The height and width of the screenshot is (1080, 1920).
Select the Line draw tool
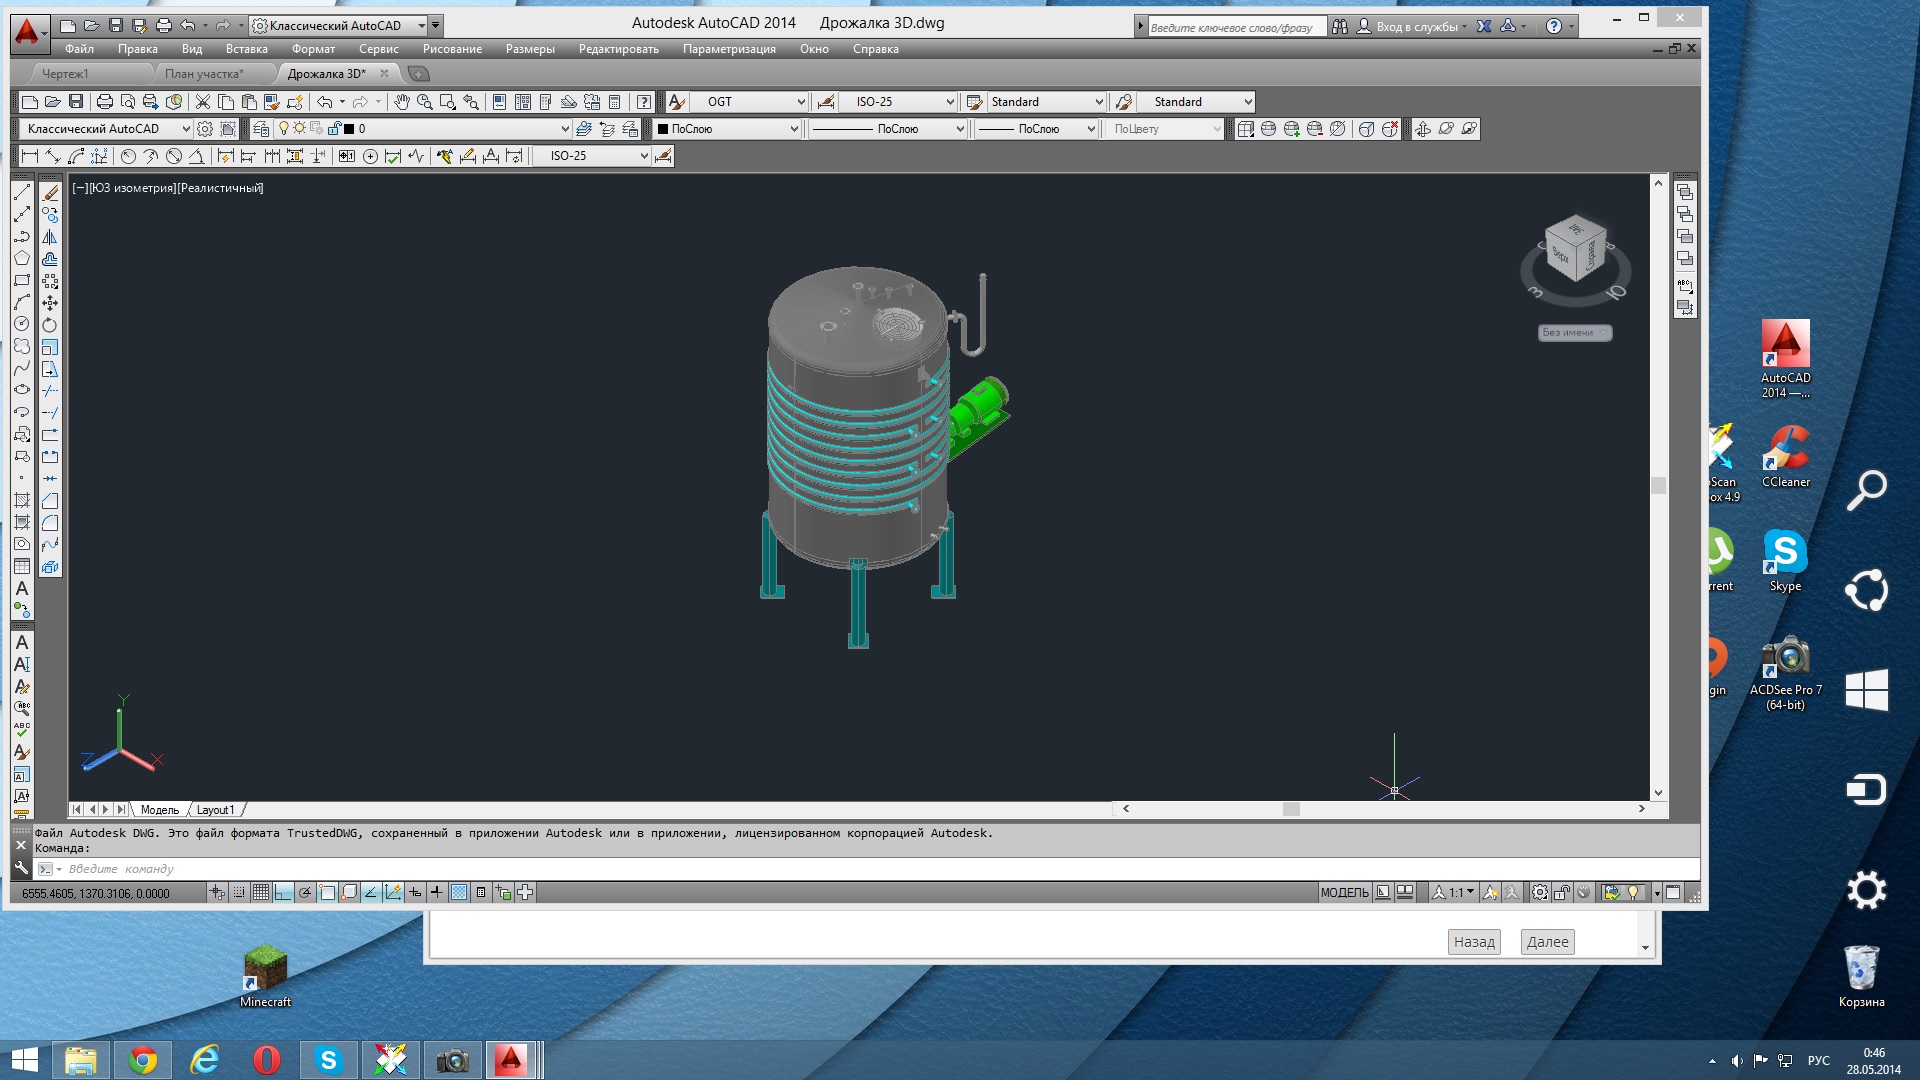click(x=22, y=192)
